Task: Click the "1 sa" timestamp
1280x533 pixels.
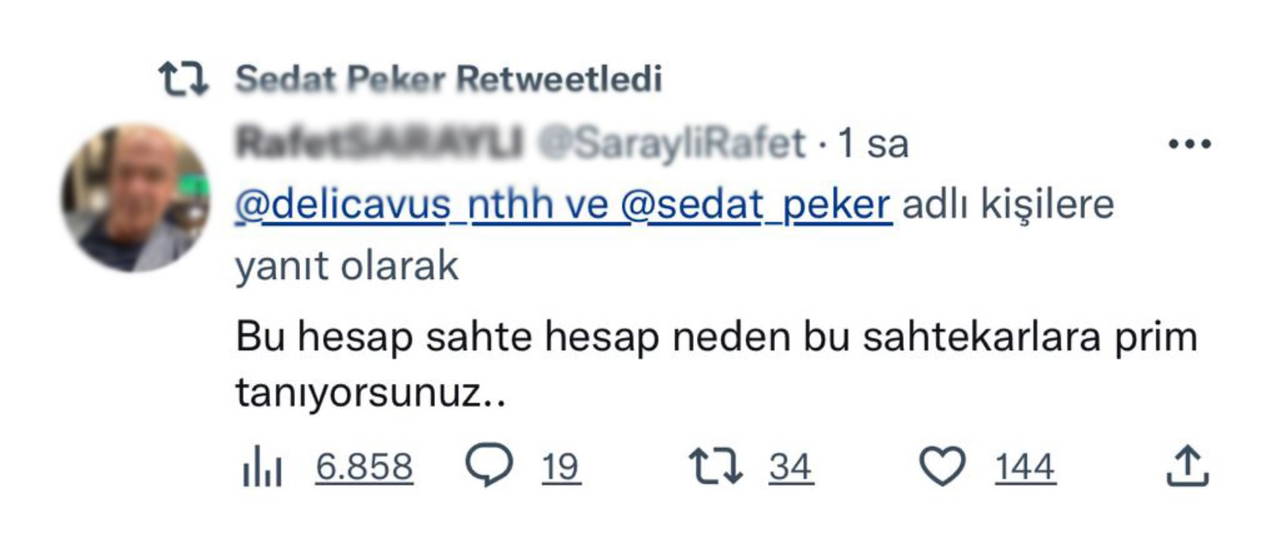Action: click(x=874, y=144)
